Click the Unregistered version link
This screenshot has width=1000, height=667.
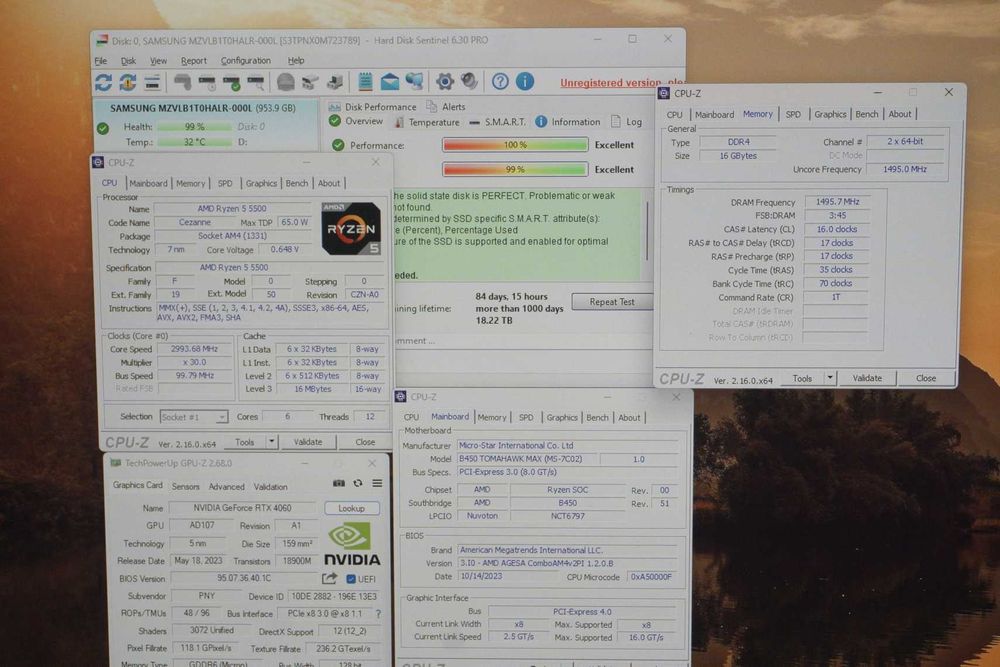click(x=622, y=82)
